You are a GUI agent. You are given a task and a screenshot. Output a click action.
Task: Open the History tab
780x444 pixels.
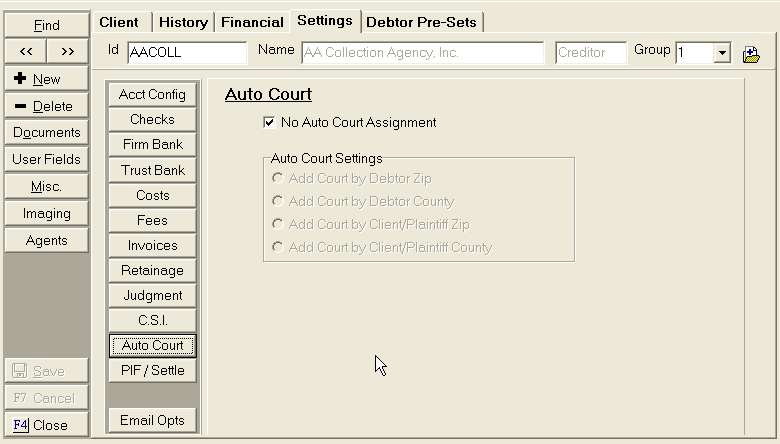pyautogui.click(x=183, y=22)
